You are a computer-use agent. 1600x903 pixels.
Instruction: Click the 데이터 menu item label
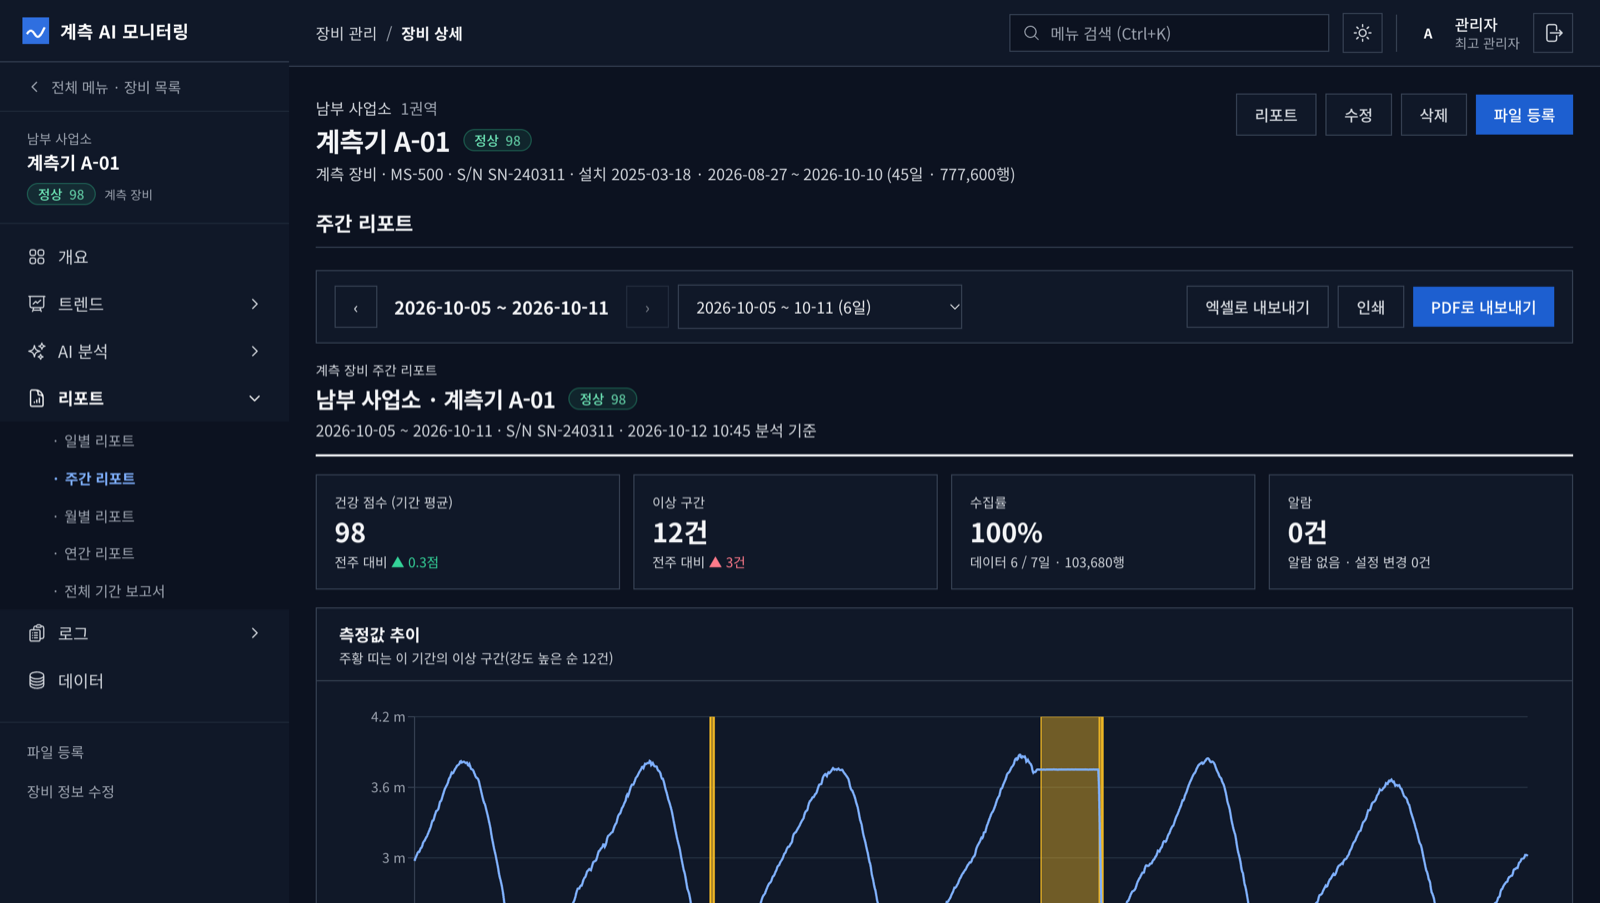(81, 680)
